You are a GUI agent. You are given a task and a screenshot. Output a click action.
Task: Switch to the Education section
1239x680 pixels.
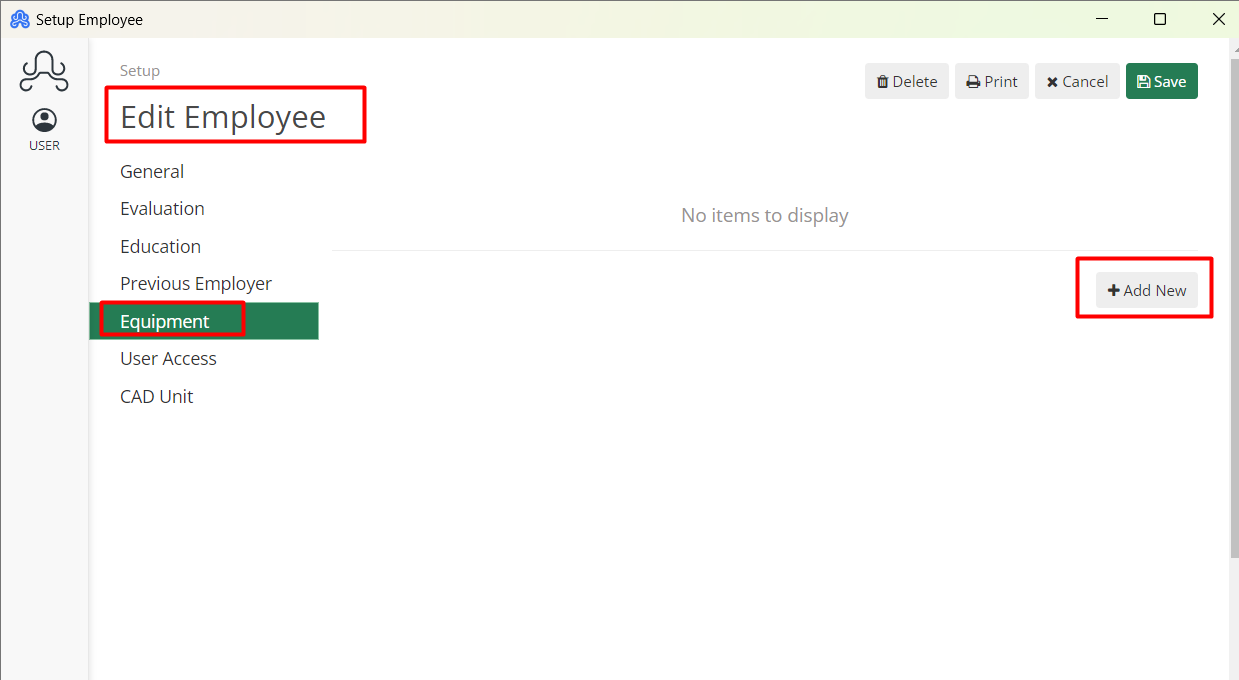pyautogui.click(x=160, y=246)
